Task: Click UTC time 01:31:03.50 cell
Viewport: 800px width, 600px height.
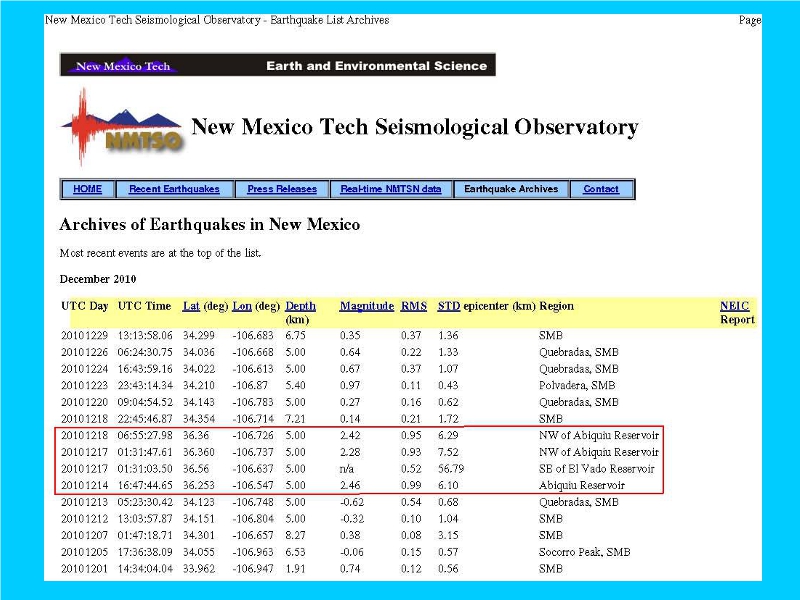Action: point(145,469)
